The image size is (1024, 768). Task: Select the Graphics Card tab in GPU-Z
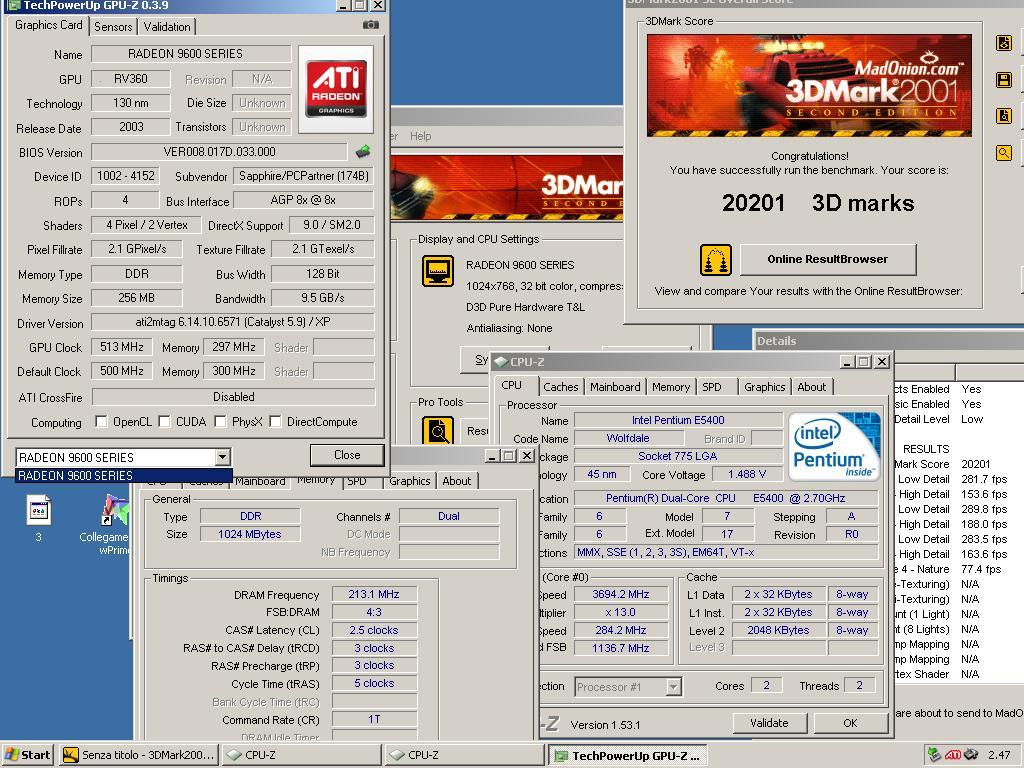coord(49,25)
